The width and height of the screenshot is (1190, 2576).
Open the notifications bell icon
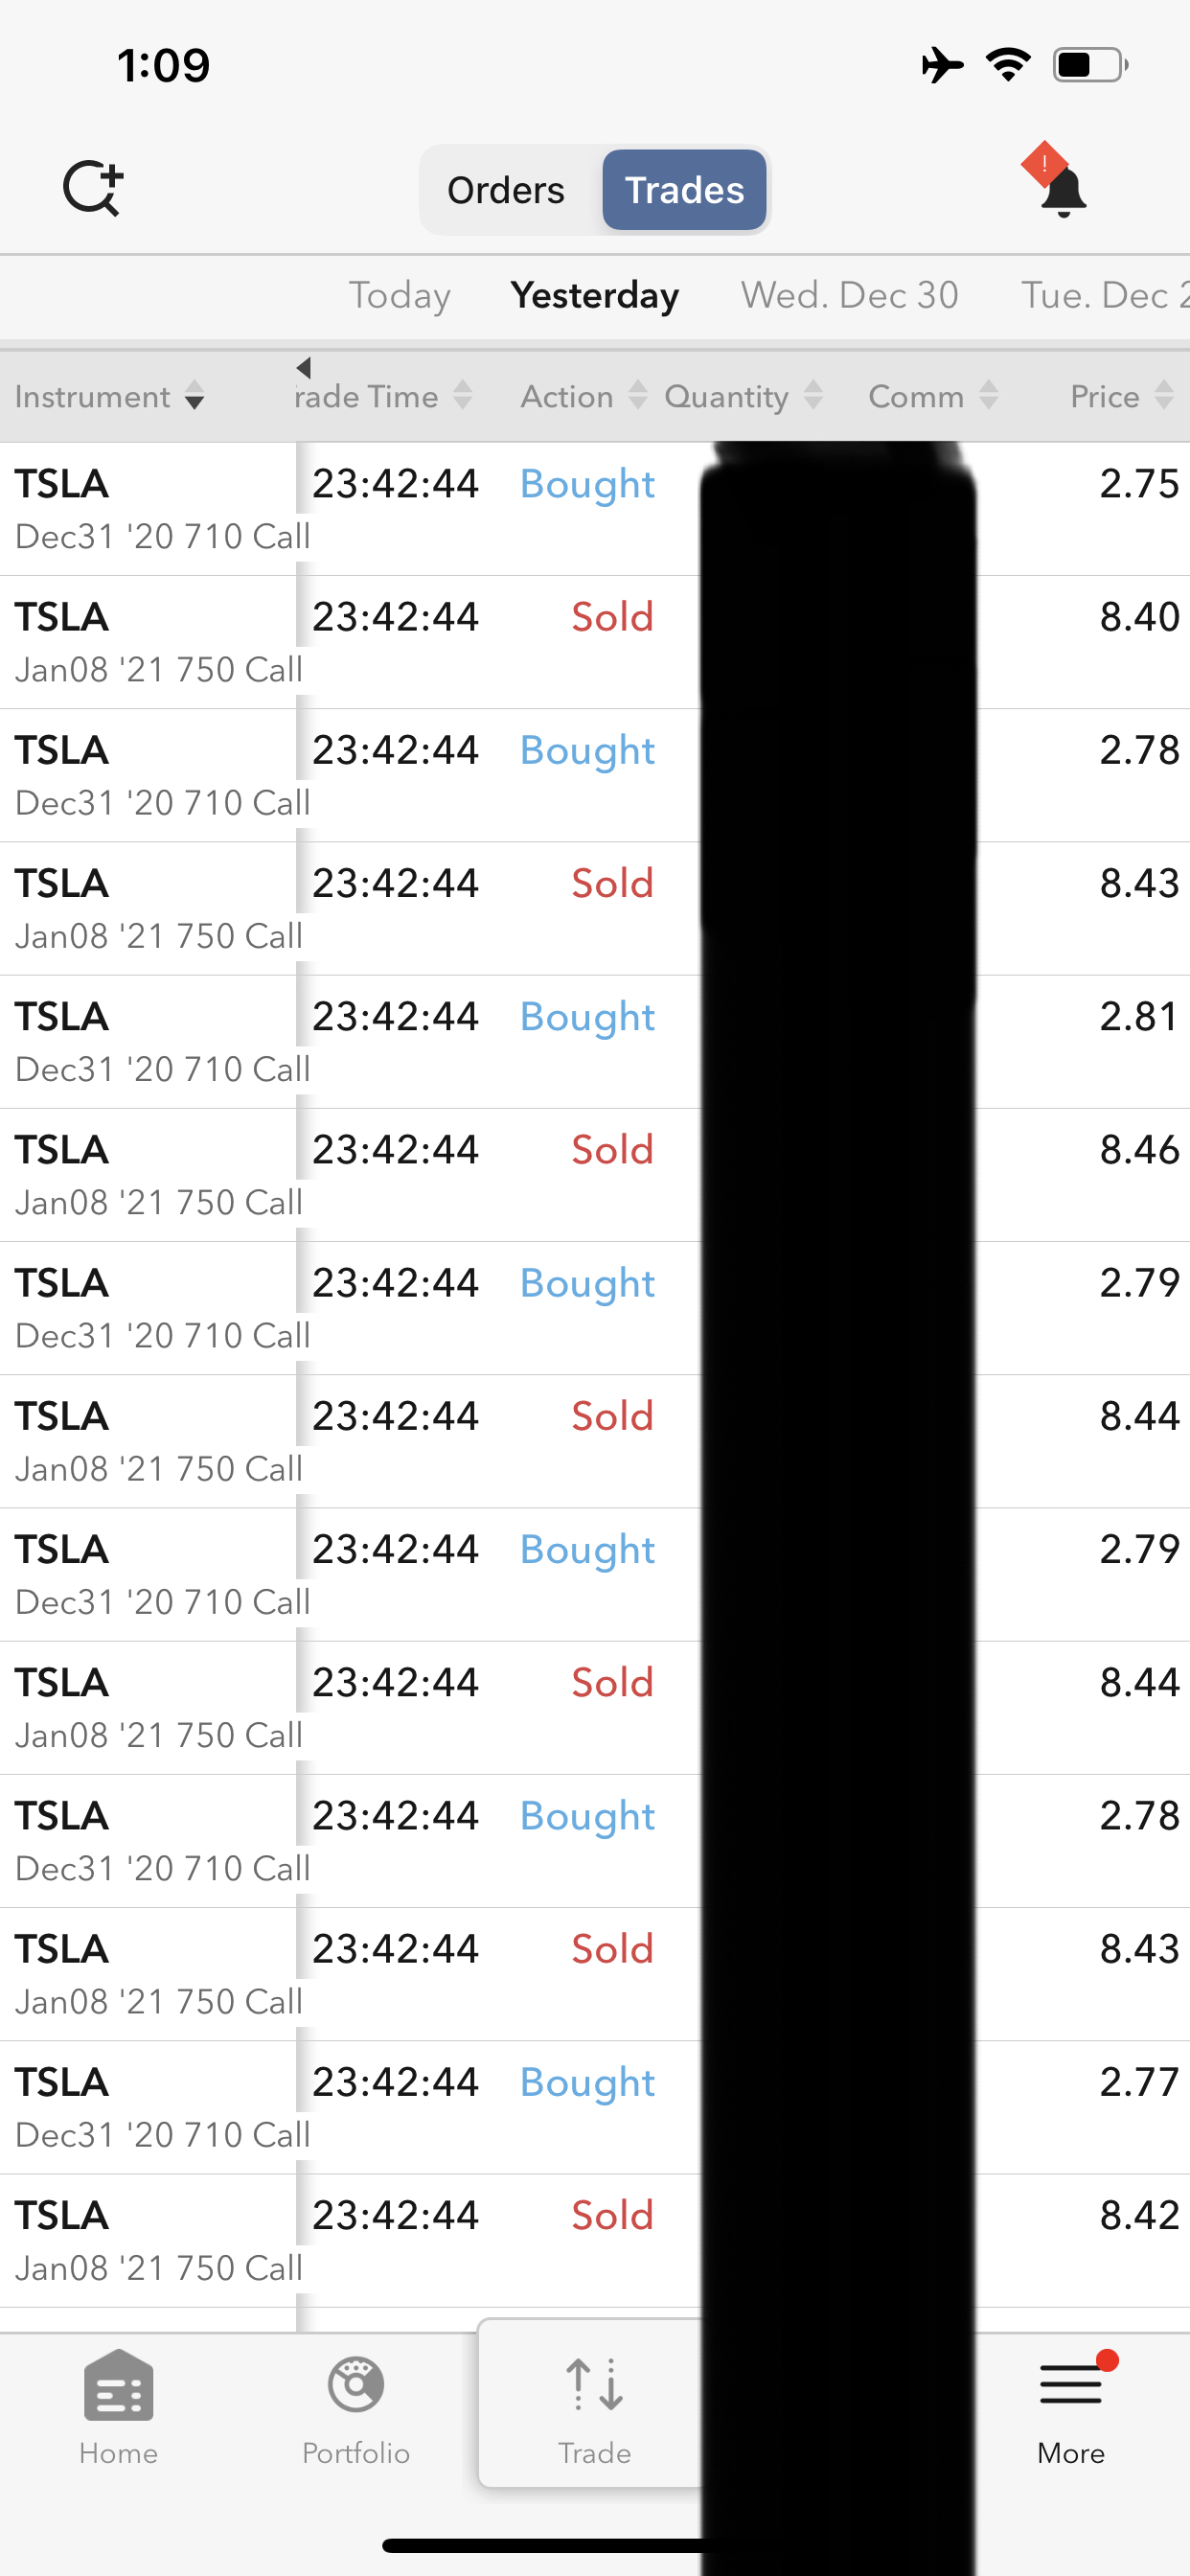[x=1062, y=190]
